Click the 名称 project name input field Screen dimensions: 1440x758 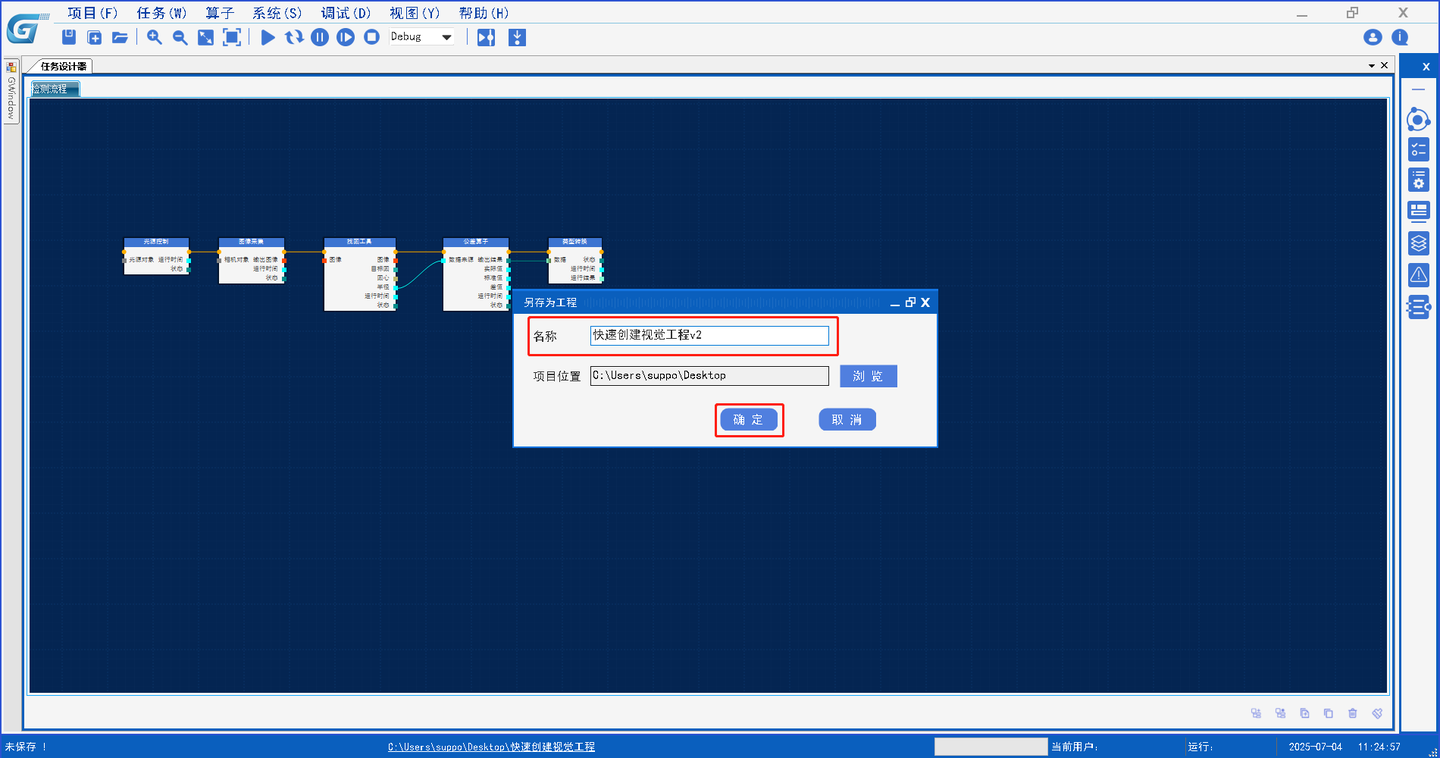[709, 336]
